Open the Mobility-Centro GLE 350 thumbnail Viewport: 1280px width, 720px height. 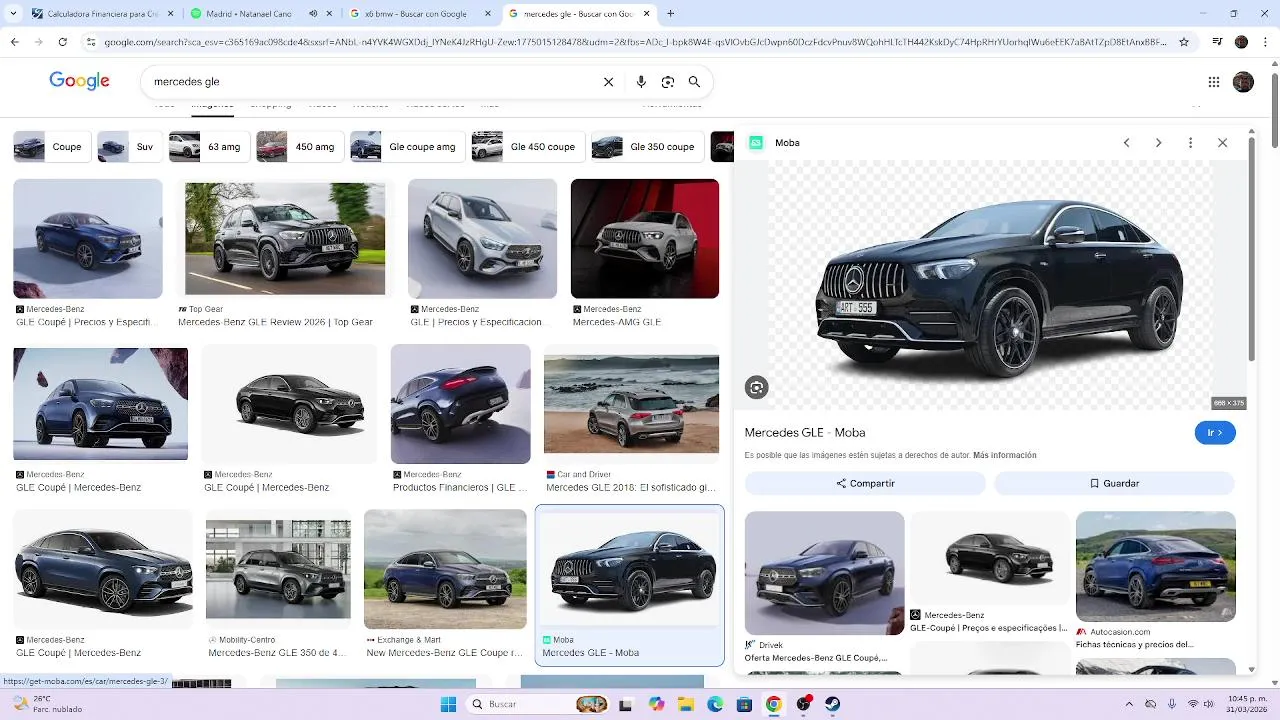[278, 569]
